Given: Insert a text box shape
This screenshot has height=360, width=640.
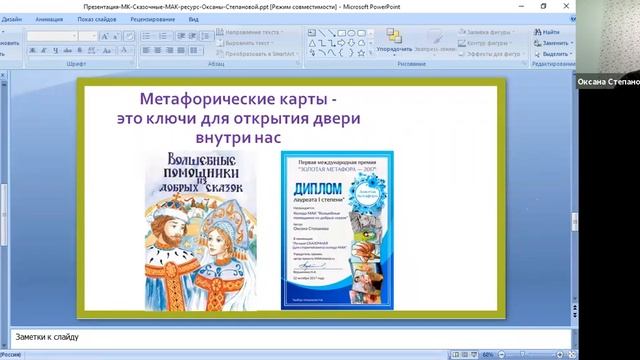Looking at the screenshot, I should coord(312,33).
